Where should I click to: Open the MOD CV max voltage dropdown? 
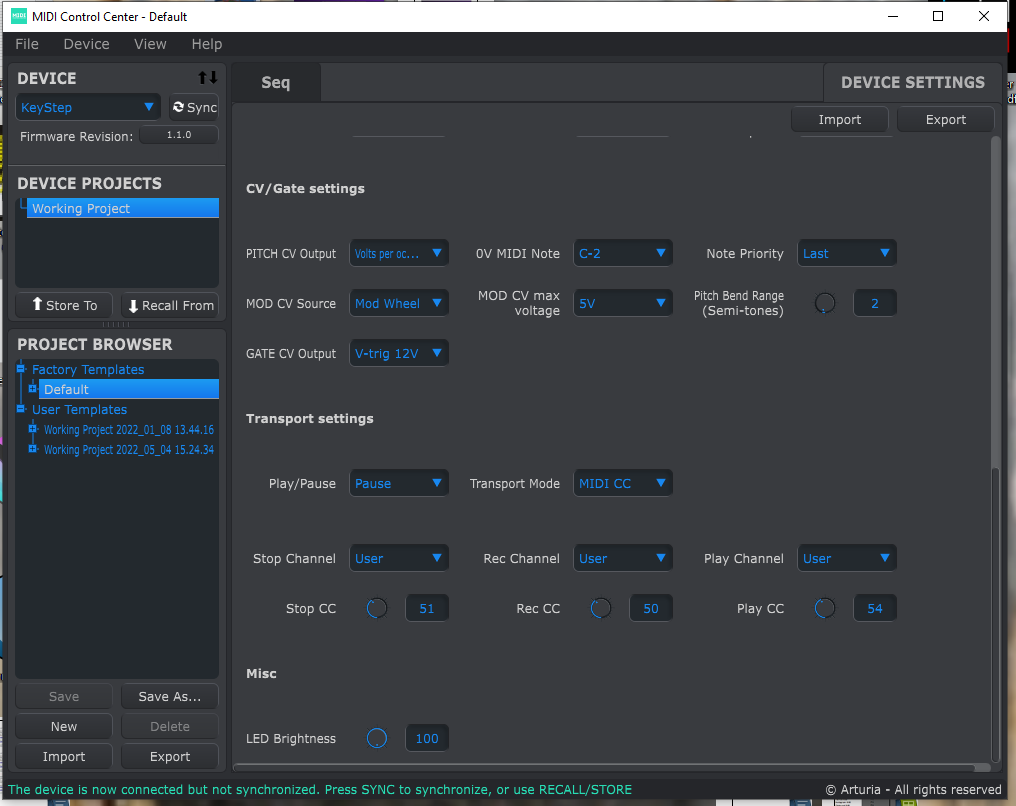click(x=623, y=303)
